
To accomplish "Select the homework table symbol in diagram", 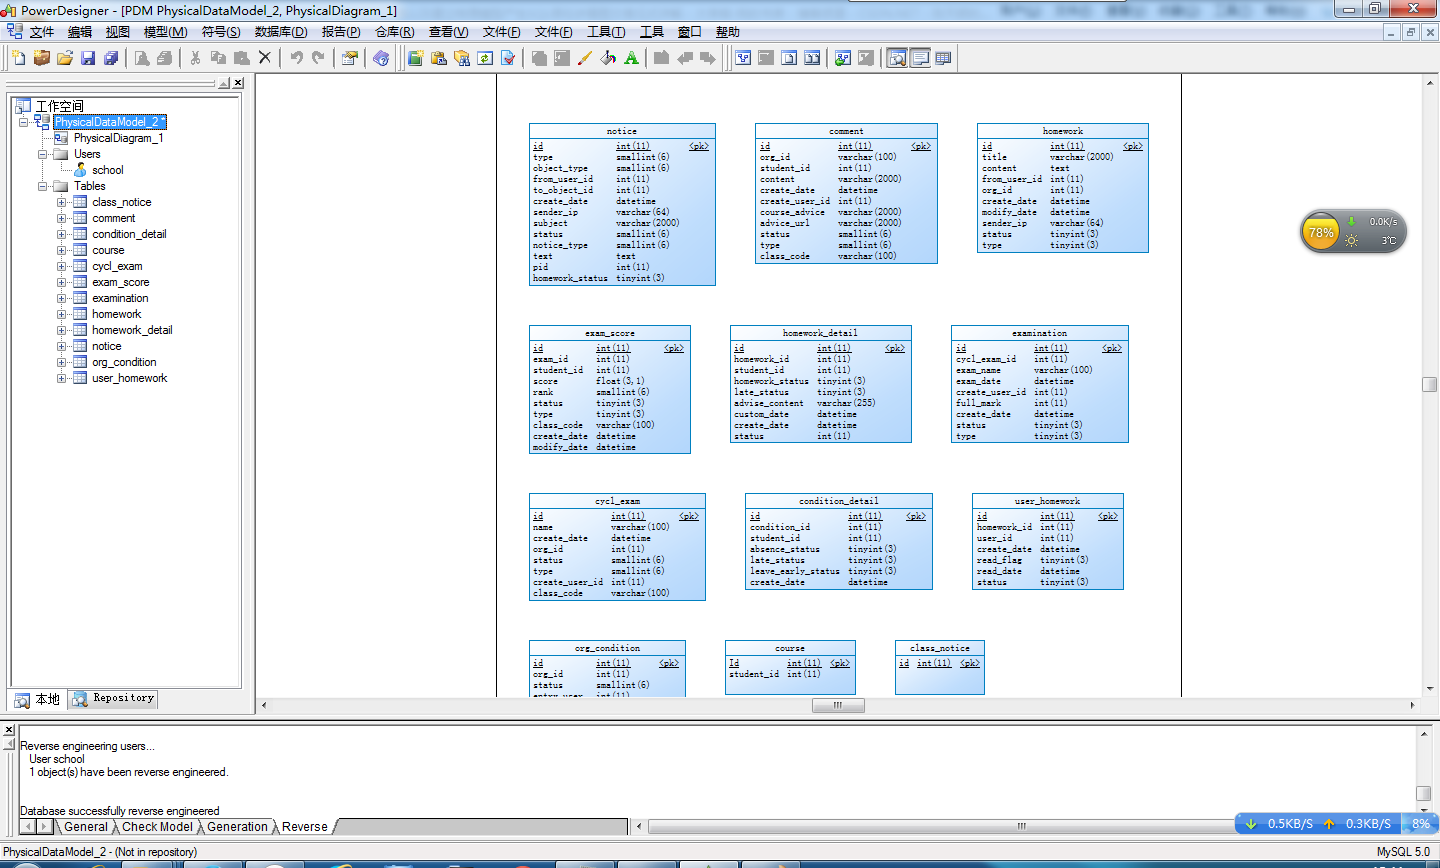I will pos(1063,188).
